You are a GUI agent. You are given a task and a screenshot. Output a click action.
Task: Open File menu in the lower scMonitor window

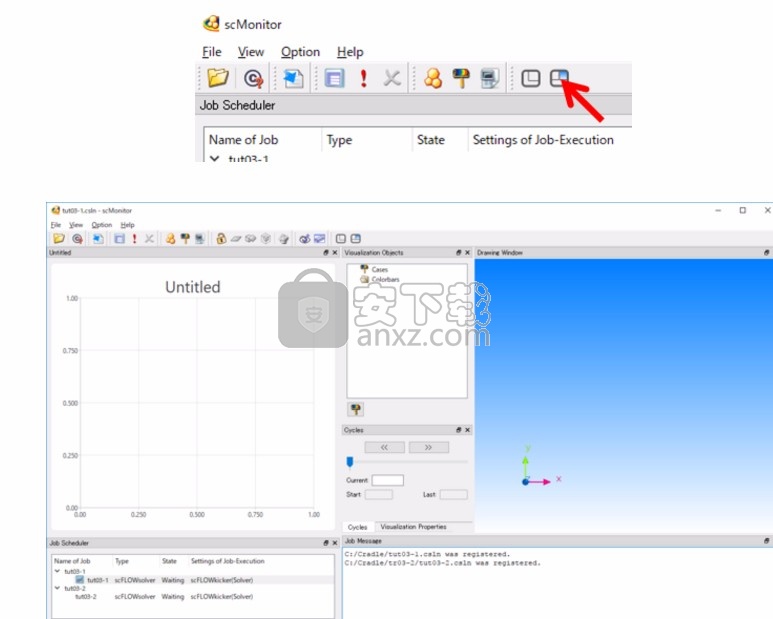[x=56, y=225]
